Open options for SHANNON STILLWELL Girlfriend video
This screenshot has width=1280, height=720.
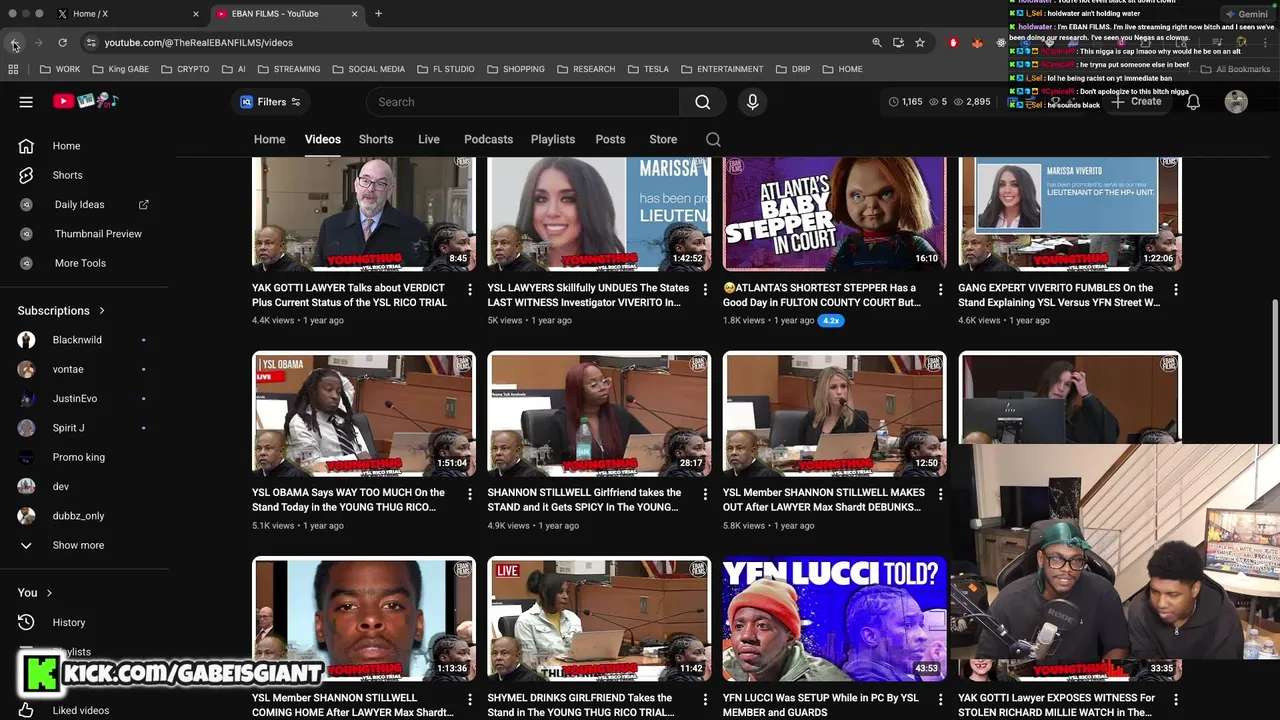tap(705, 494)
